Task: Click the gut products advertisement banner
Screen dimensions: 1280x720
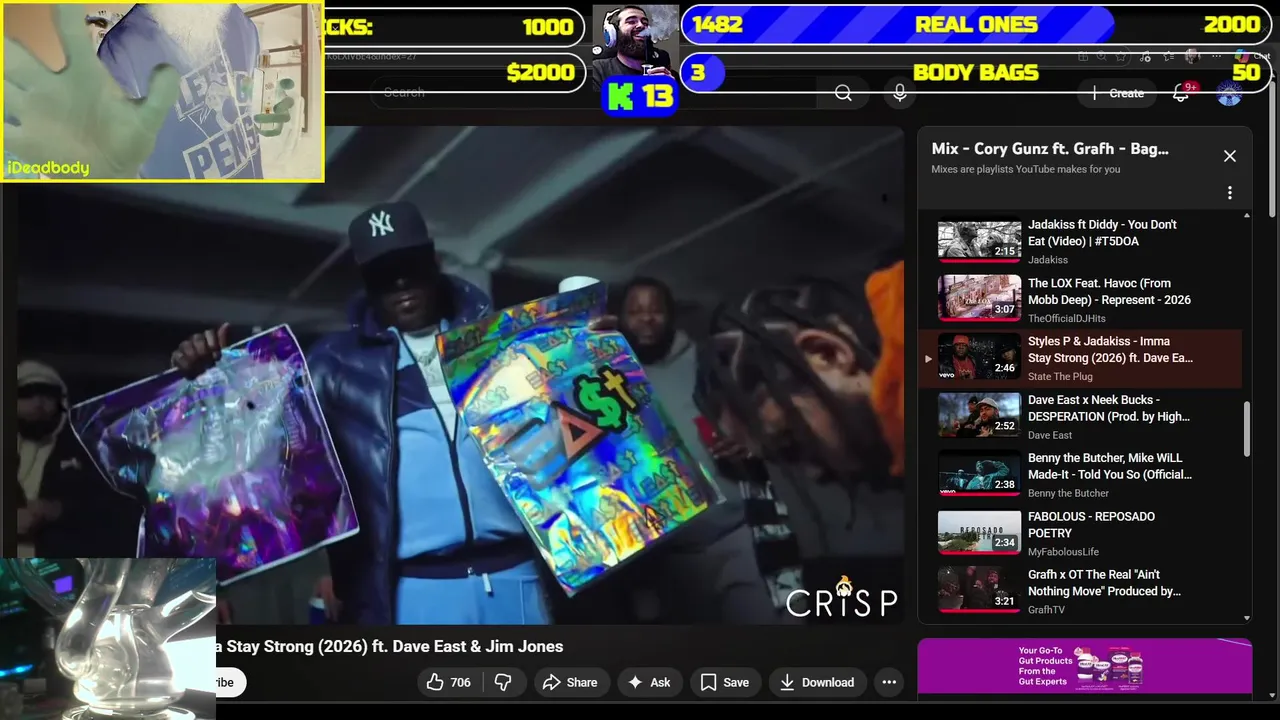Action: [x=1085, y=666]
